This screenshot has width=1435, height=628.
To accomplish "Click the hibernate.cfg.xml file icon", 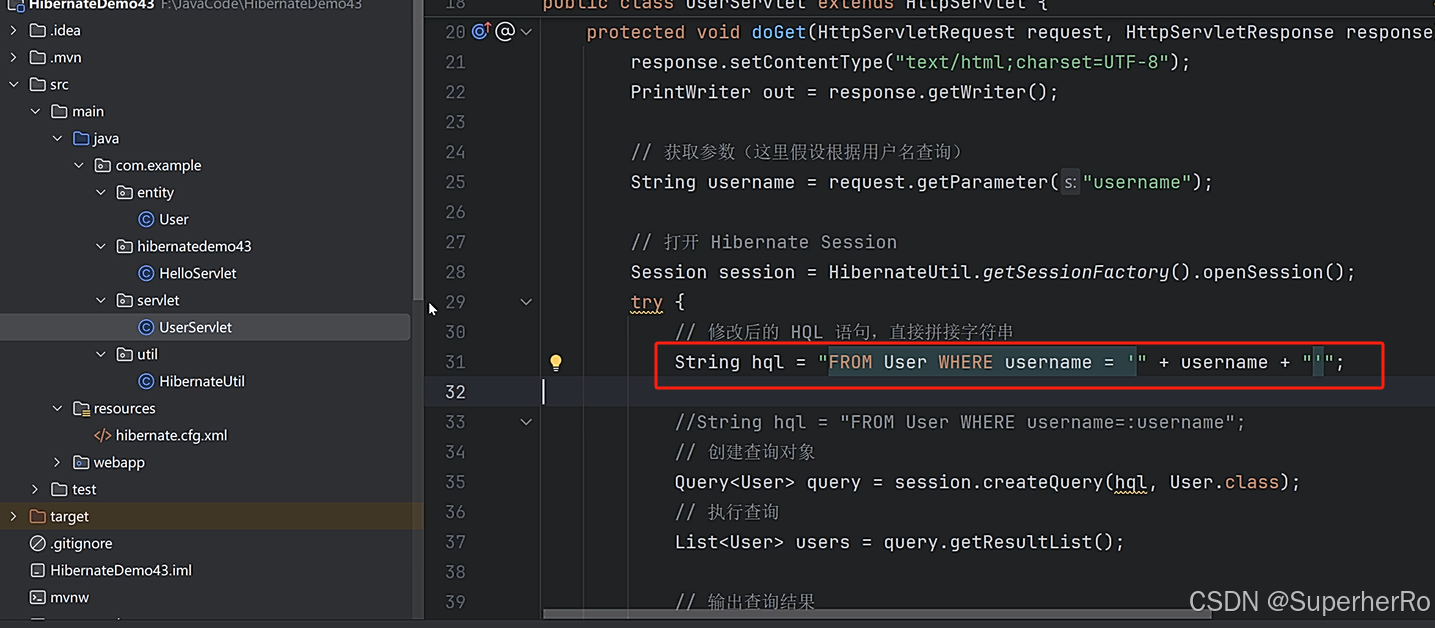I will [103, 435].
